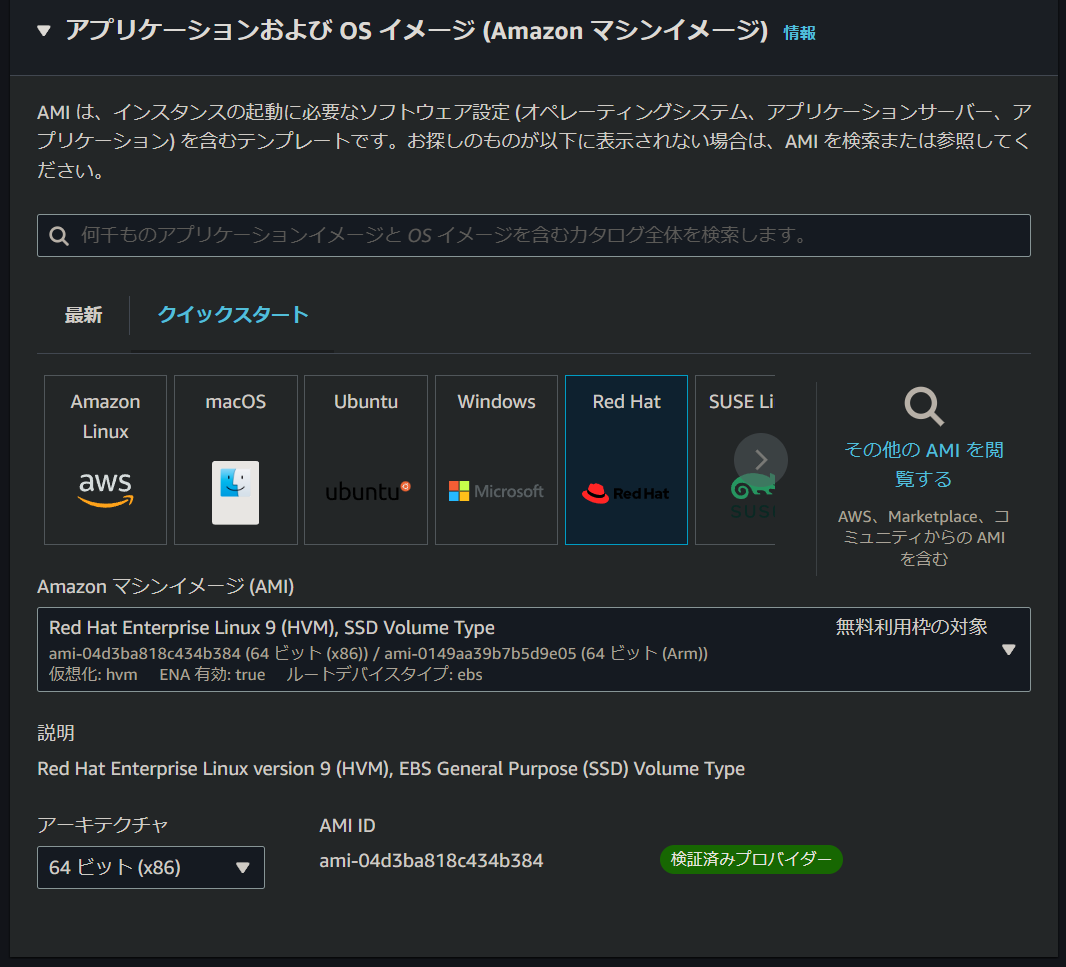Click the large magnifier browse AMI icon
This screenshot has width=1066, height=967.
pos(924,407)
